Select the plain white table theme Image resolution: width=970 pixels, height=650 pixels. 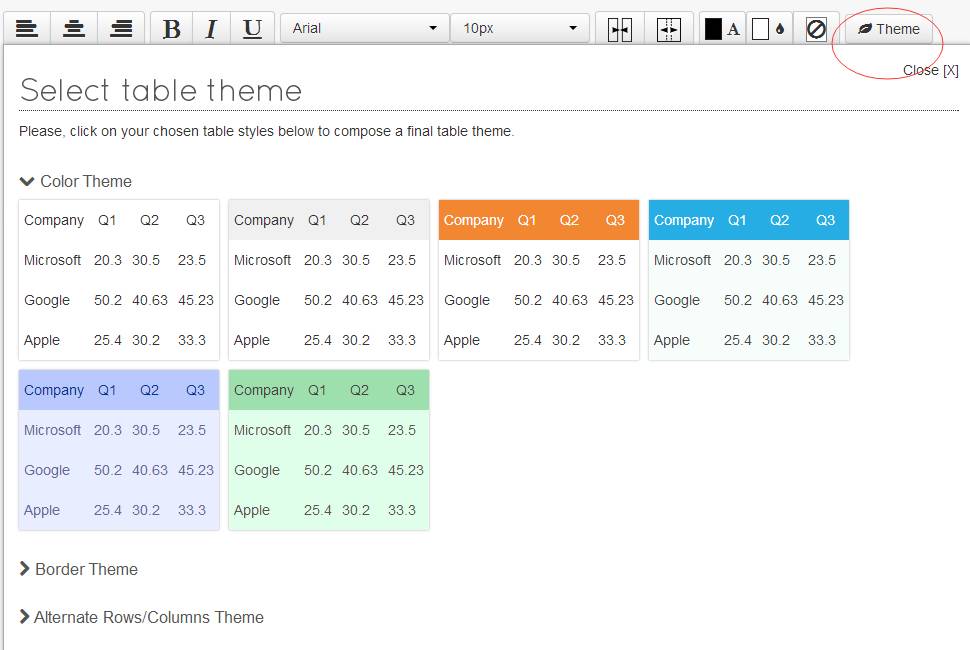pyautogui.click(x=119, y=280)
